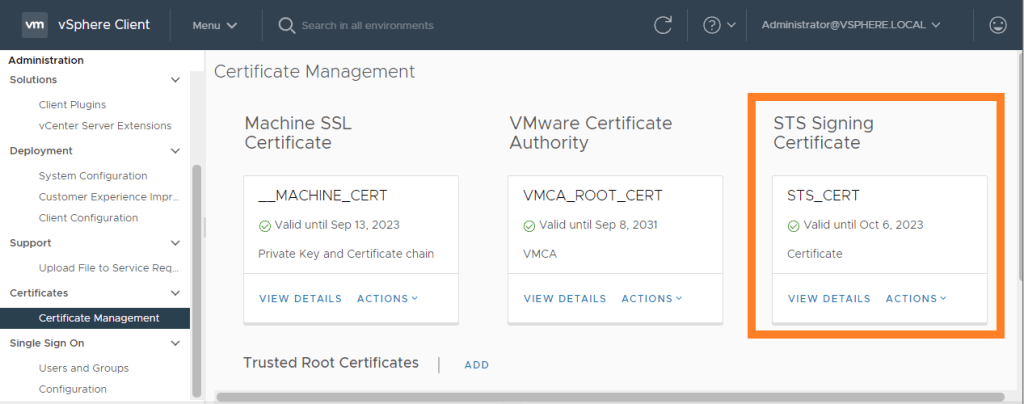Click 'Trusted Root Certificates' heading
The image size is (1024, 404).
tap(331, 363)
